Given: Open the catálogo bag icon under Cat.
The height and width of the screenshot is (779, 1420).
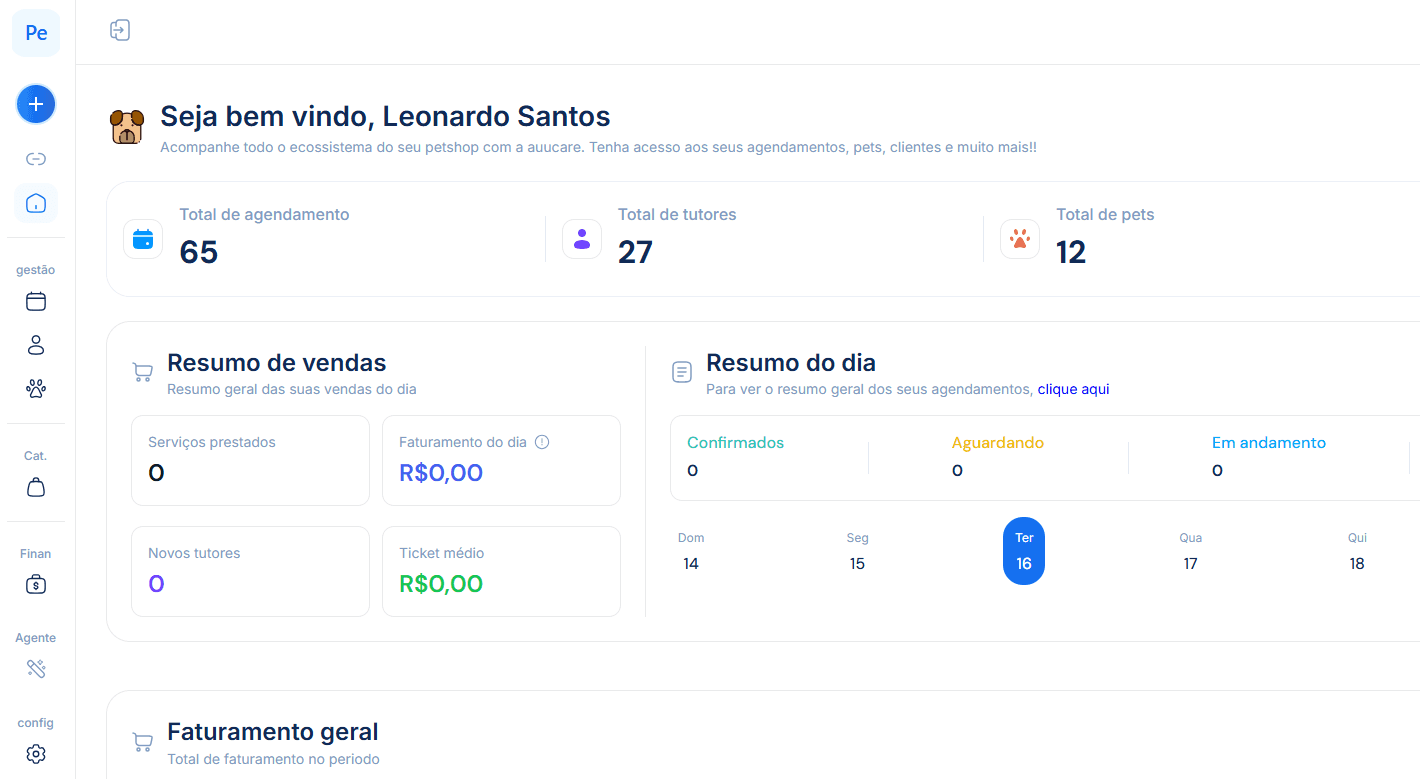Looking at the screenshot, I should [36, 487].
